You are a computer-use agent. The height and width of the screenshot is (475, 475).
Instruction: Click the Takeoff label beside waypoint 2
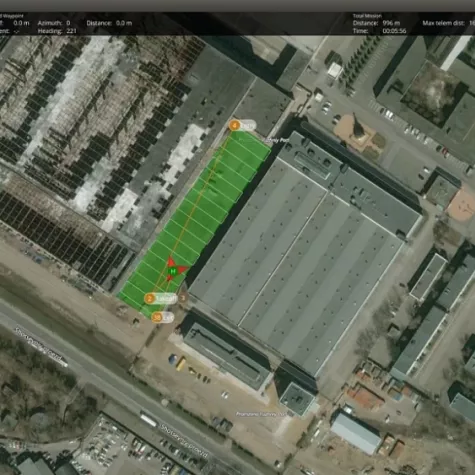166,299
